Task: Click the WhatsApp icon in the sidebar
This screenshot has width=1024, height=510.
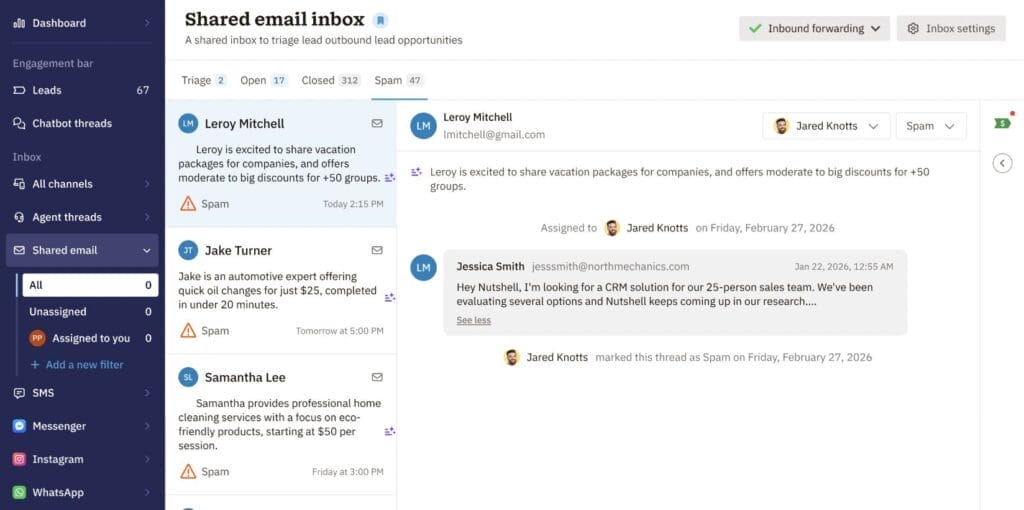Action: [20, 492]
